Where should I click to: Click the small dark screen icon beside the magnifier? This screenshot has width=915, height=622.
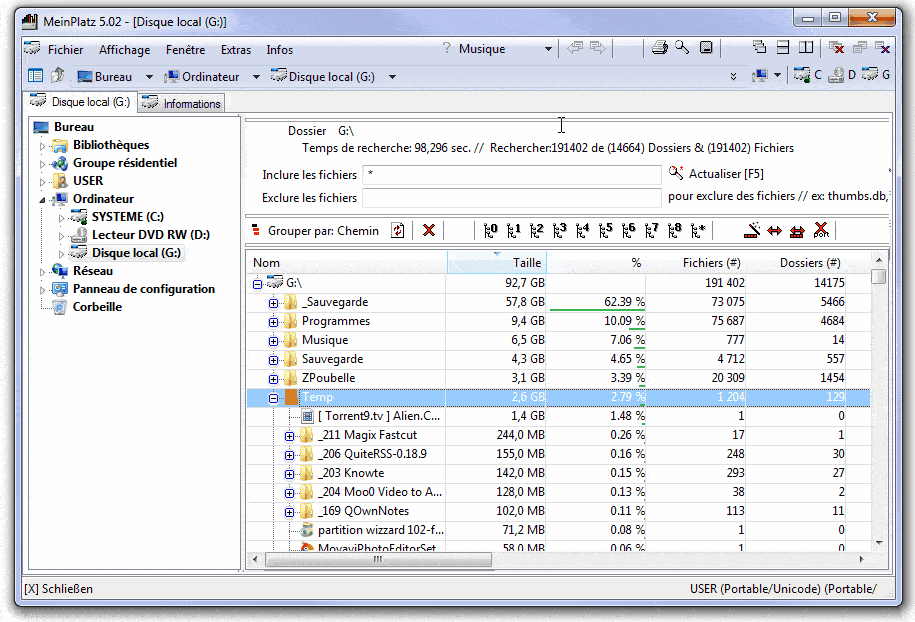[x=706, y=48]
